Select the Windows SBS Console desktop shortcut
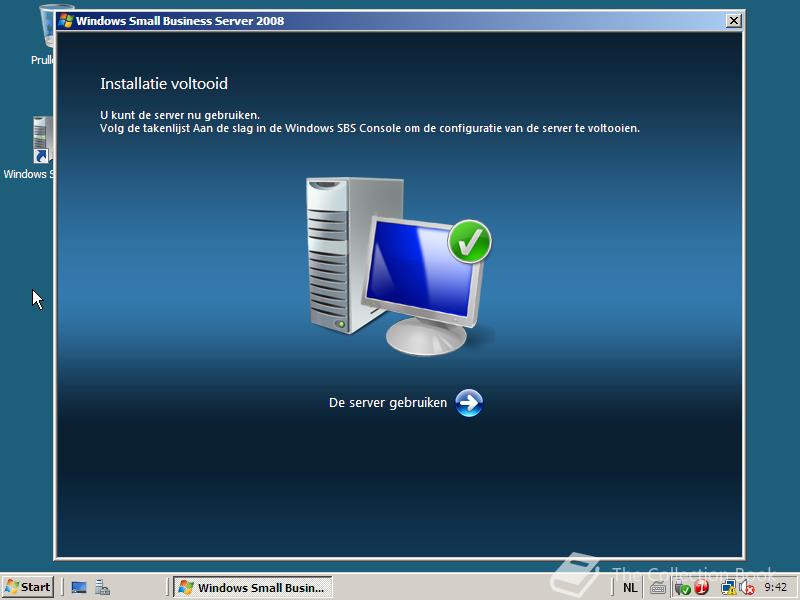This screenshot has height=600, width=800. click(29, 148)
